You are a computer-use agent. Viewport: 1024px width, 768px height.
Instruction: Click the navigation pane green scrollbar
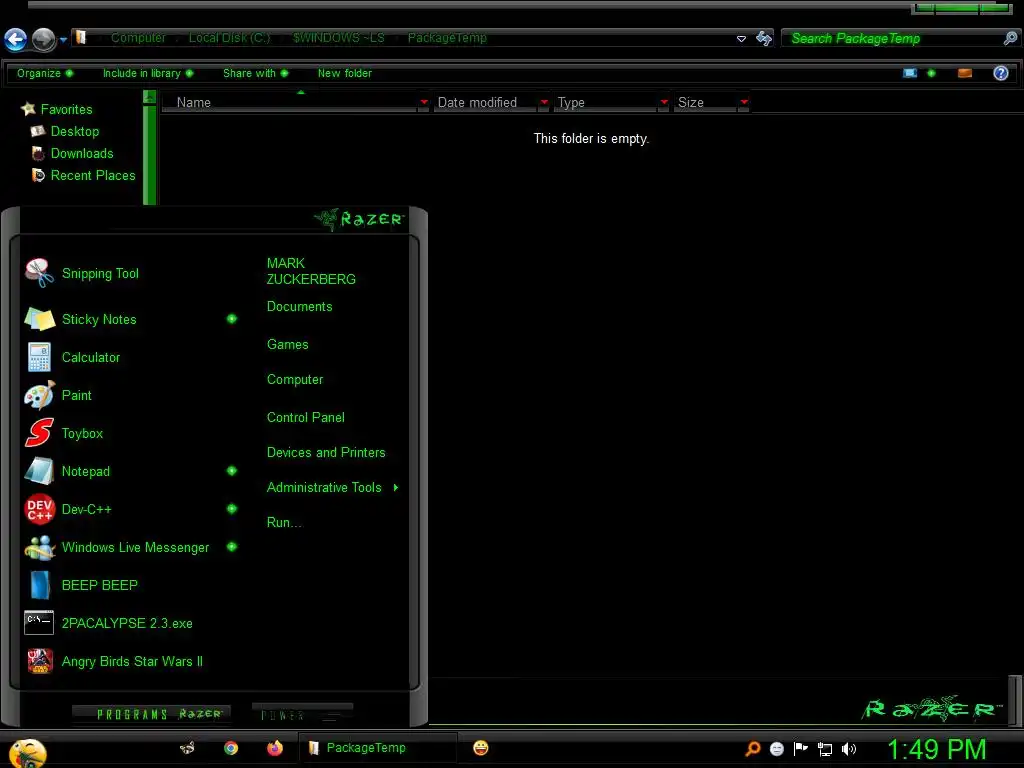[x=150, y=155]
